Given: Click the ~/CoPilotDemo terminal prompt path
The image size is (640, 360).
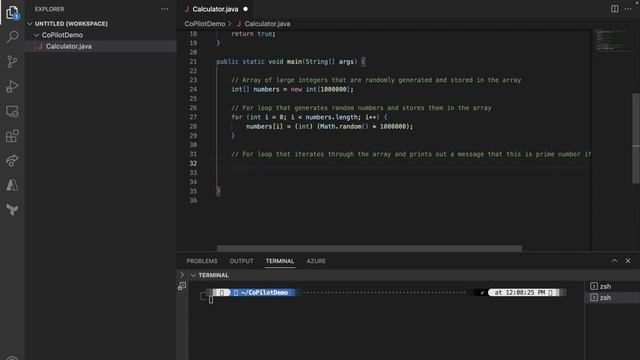Looking at the screenshot, I should point(264,293).
